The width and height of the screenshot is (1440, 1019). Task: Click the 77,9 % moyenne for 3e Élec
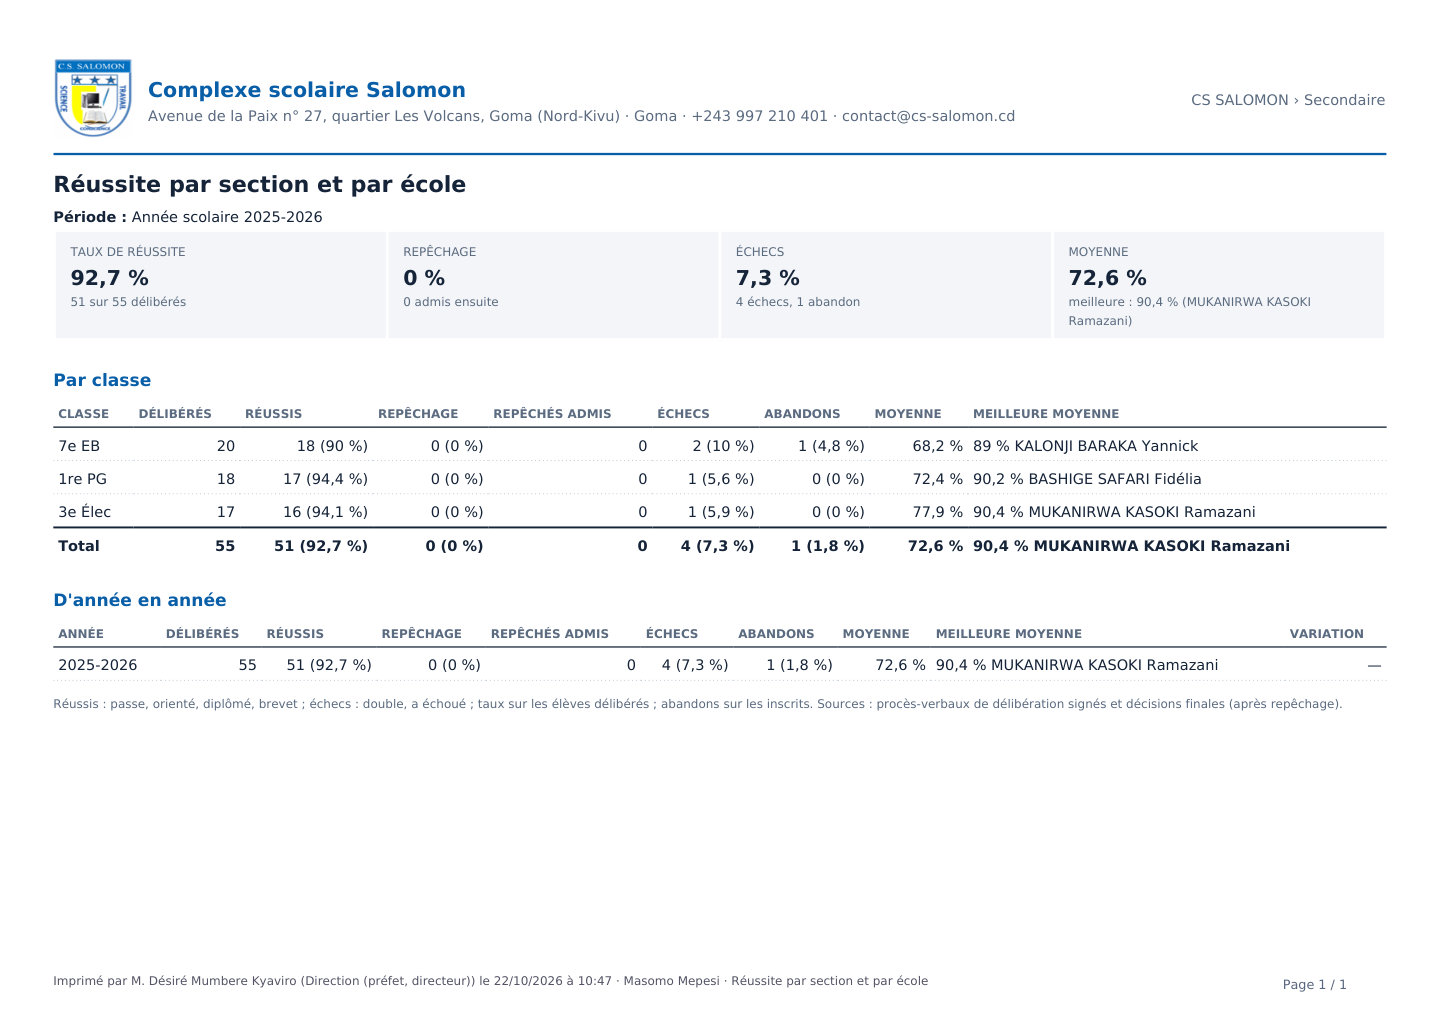click(938, 512)
